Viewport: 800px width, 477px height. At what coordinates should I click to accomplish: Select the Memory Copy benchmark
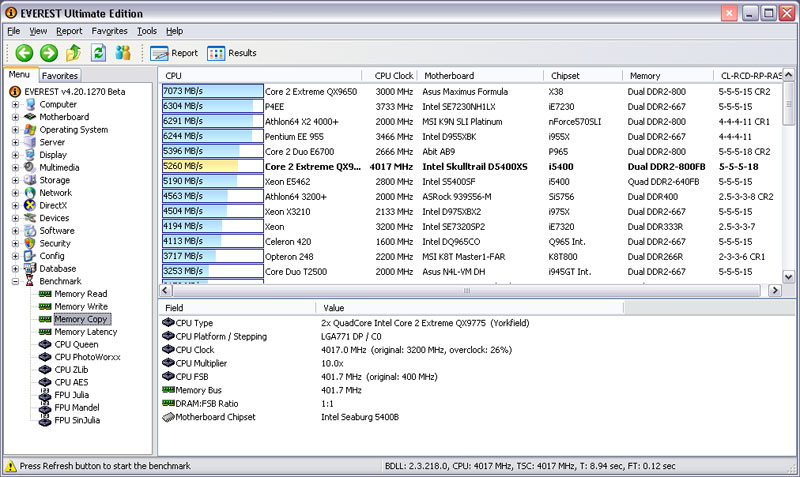tap(81, 319)
